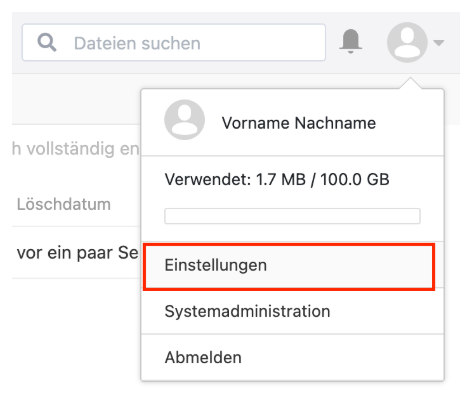Click the pointer notch atop the user menu
This screenshot has width=470, height=401.
point(410,83)
